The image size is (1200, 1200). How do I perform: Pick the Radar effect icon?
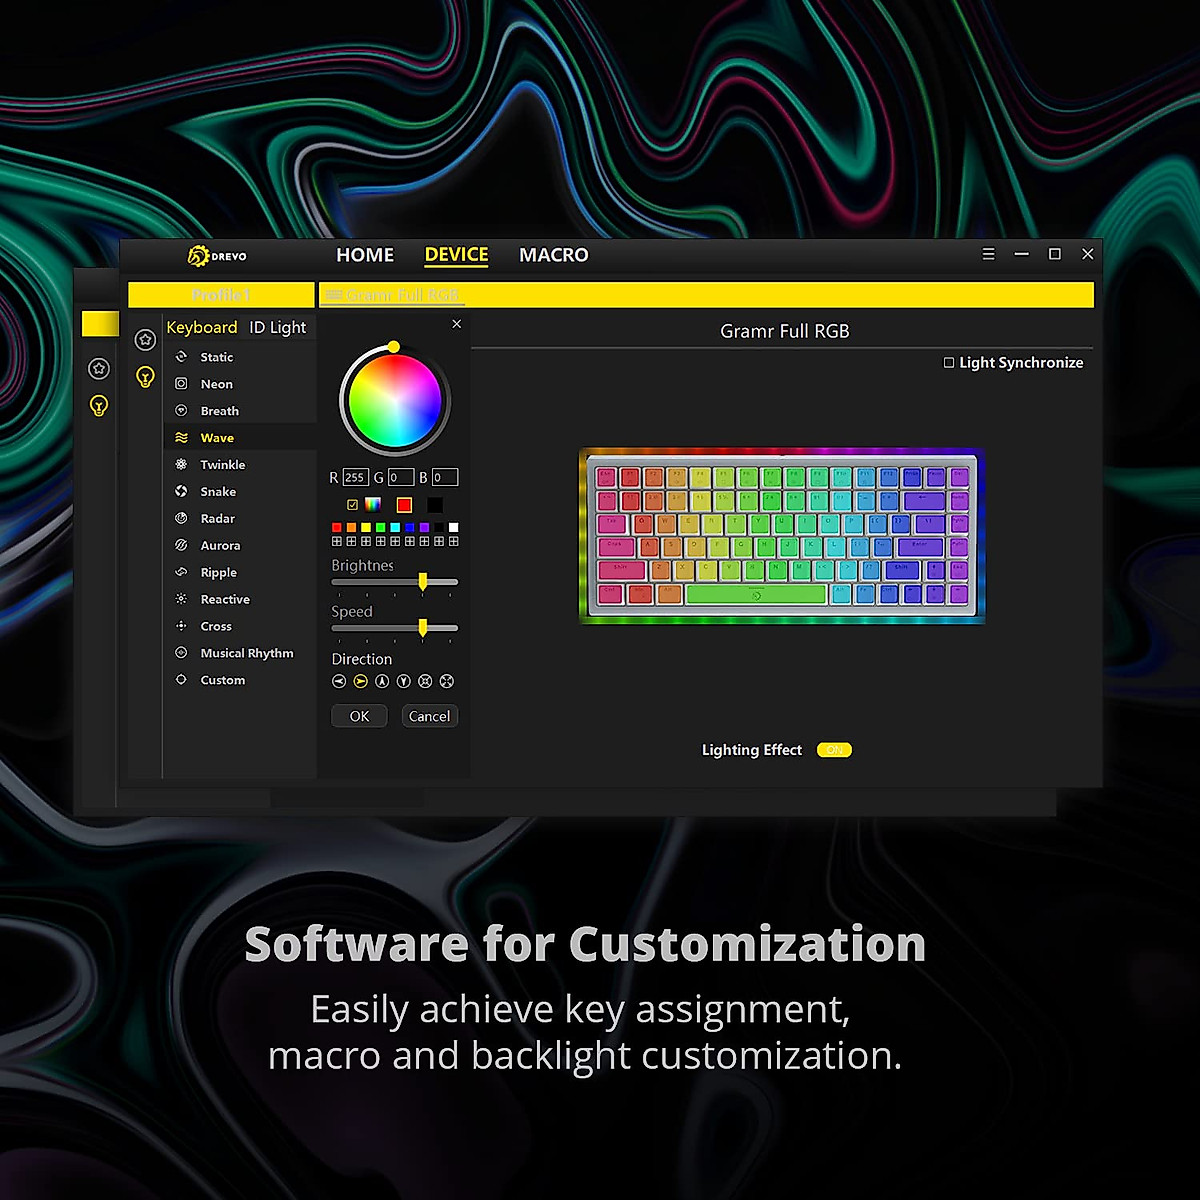pyautogui.click(x=181, y=519)
